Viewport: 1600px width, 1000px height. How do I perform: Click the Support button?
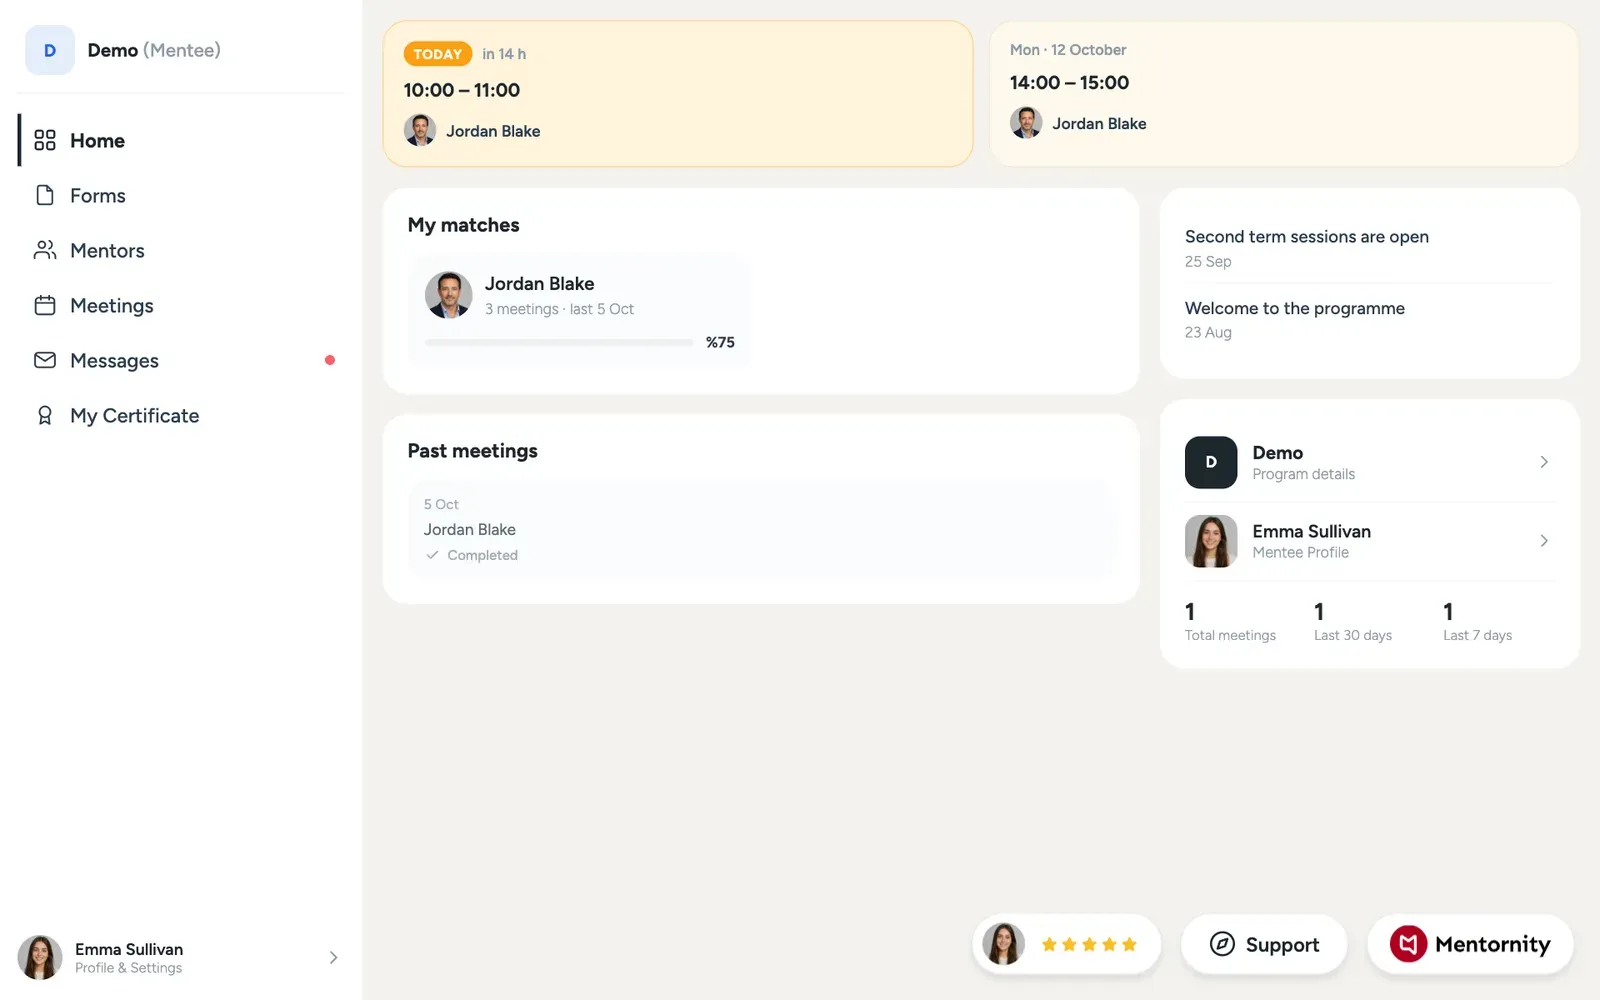point(1264,944)
